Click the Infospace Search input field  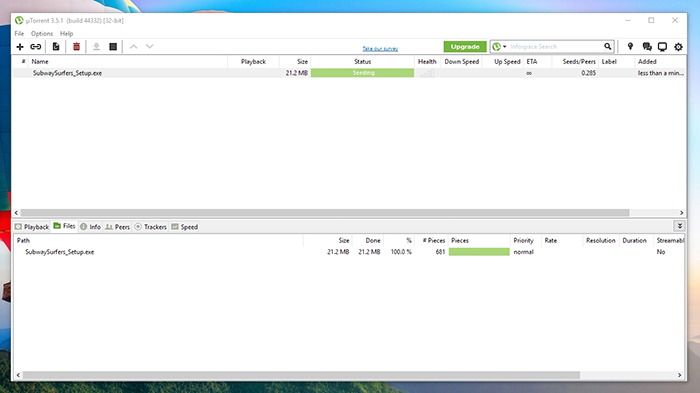pos(555,46)
